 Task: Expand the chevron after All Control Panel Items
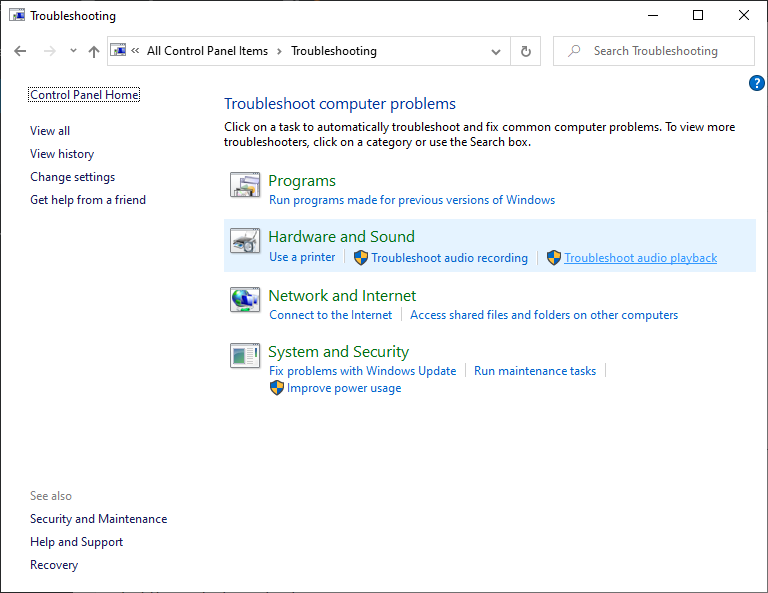pyautogui.click(x=279, y=51)
